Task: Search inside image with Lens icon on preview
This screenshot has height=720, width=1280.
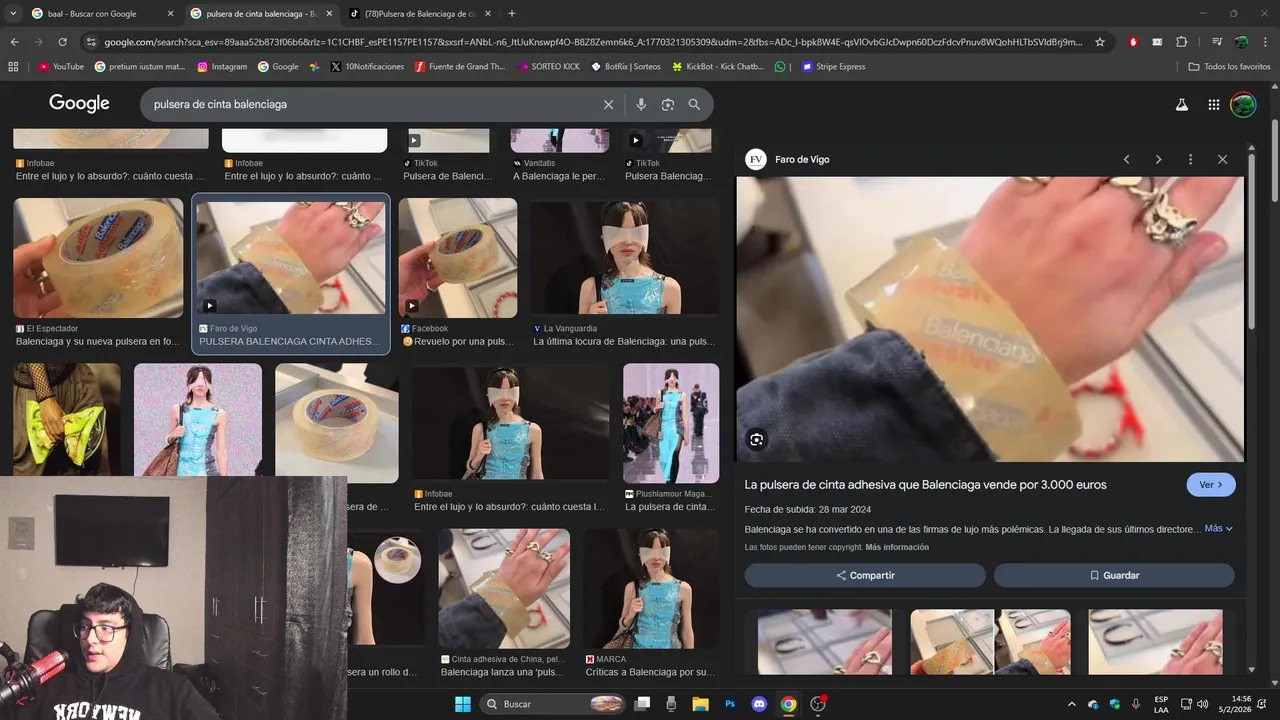Action: pos(756,439)
